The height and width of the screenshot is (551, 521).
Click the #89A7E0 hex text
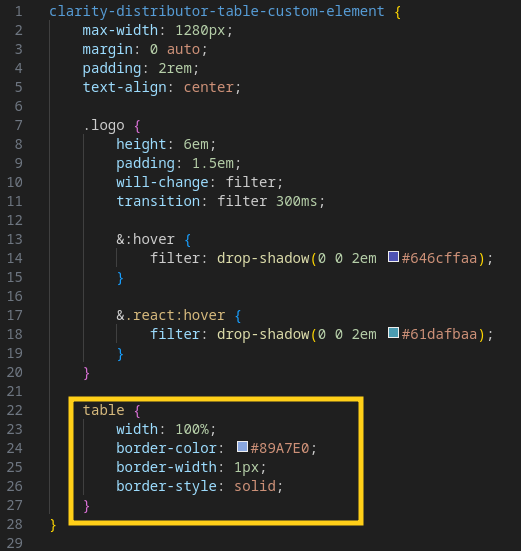click(280, 448)
